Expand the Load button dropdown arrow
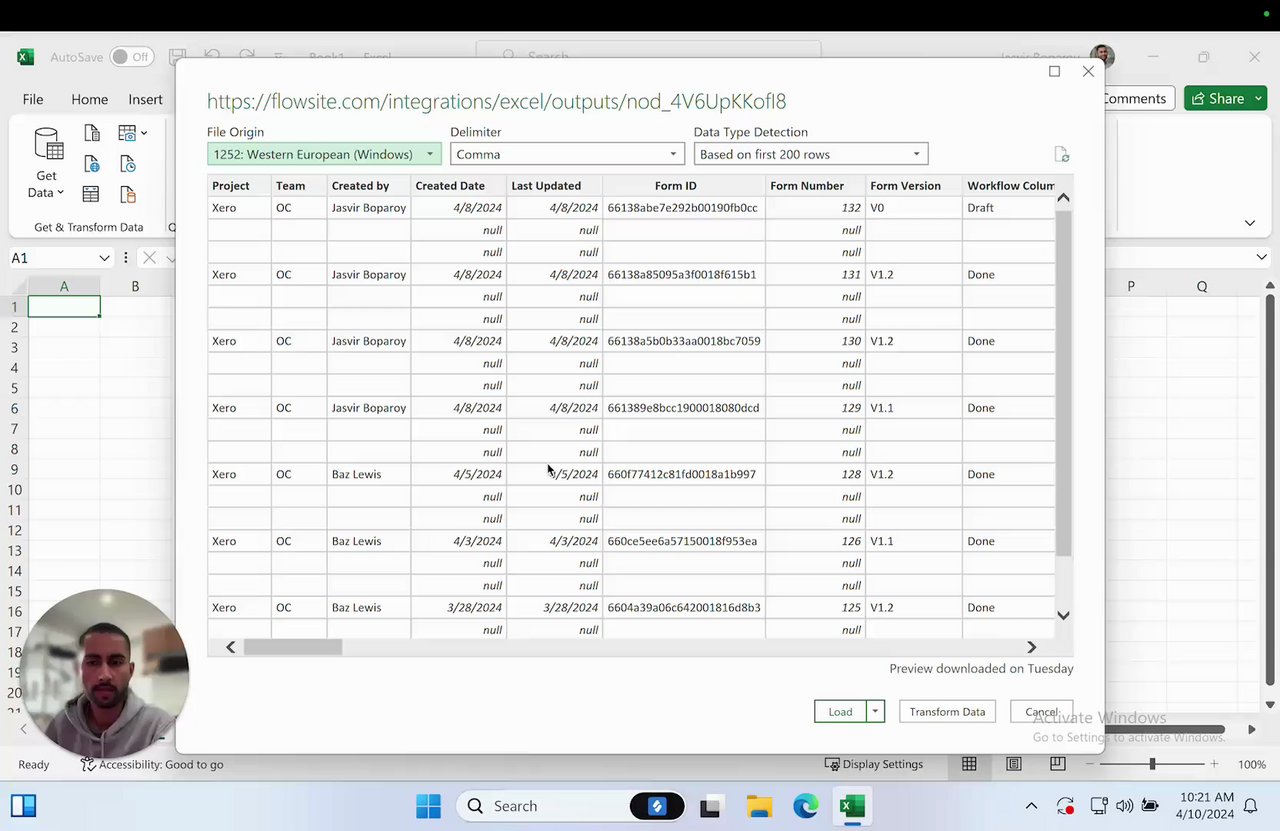 pyautogui.click(x=875, y=711)
